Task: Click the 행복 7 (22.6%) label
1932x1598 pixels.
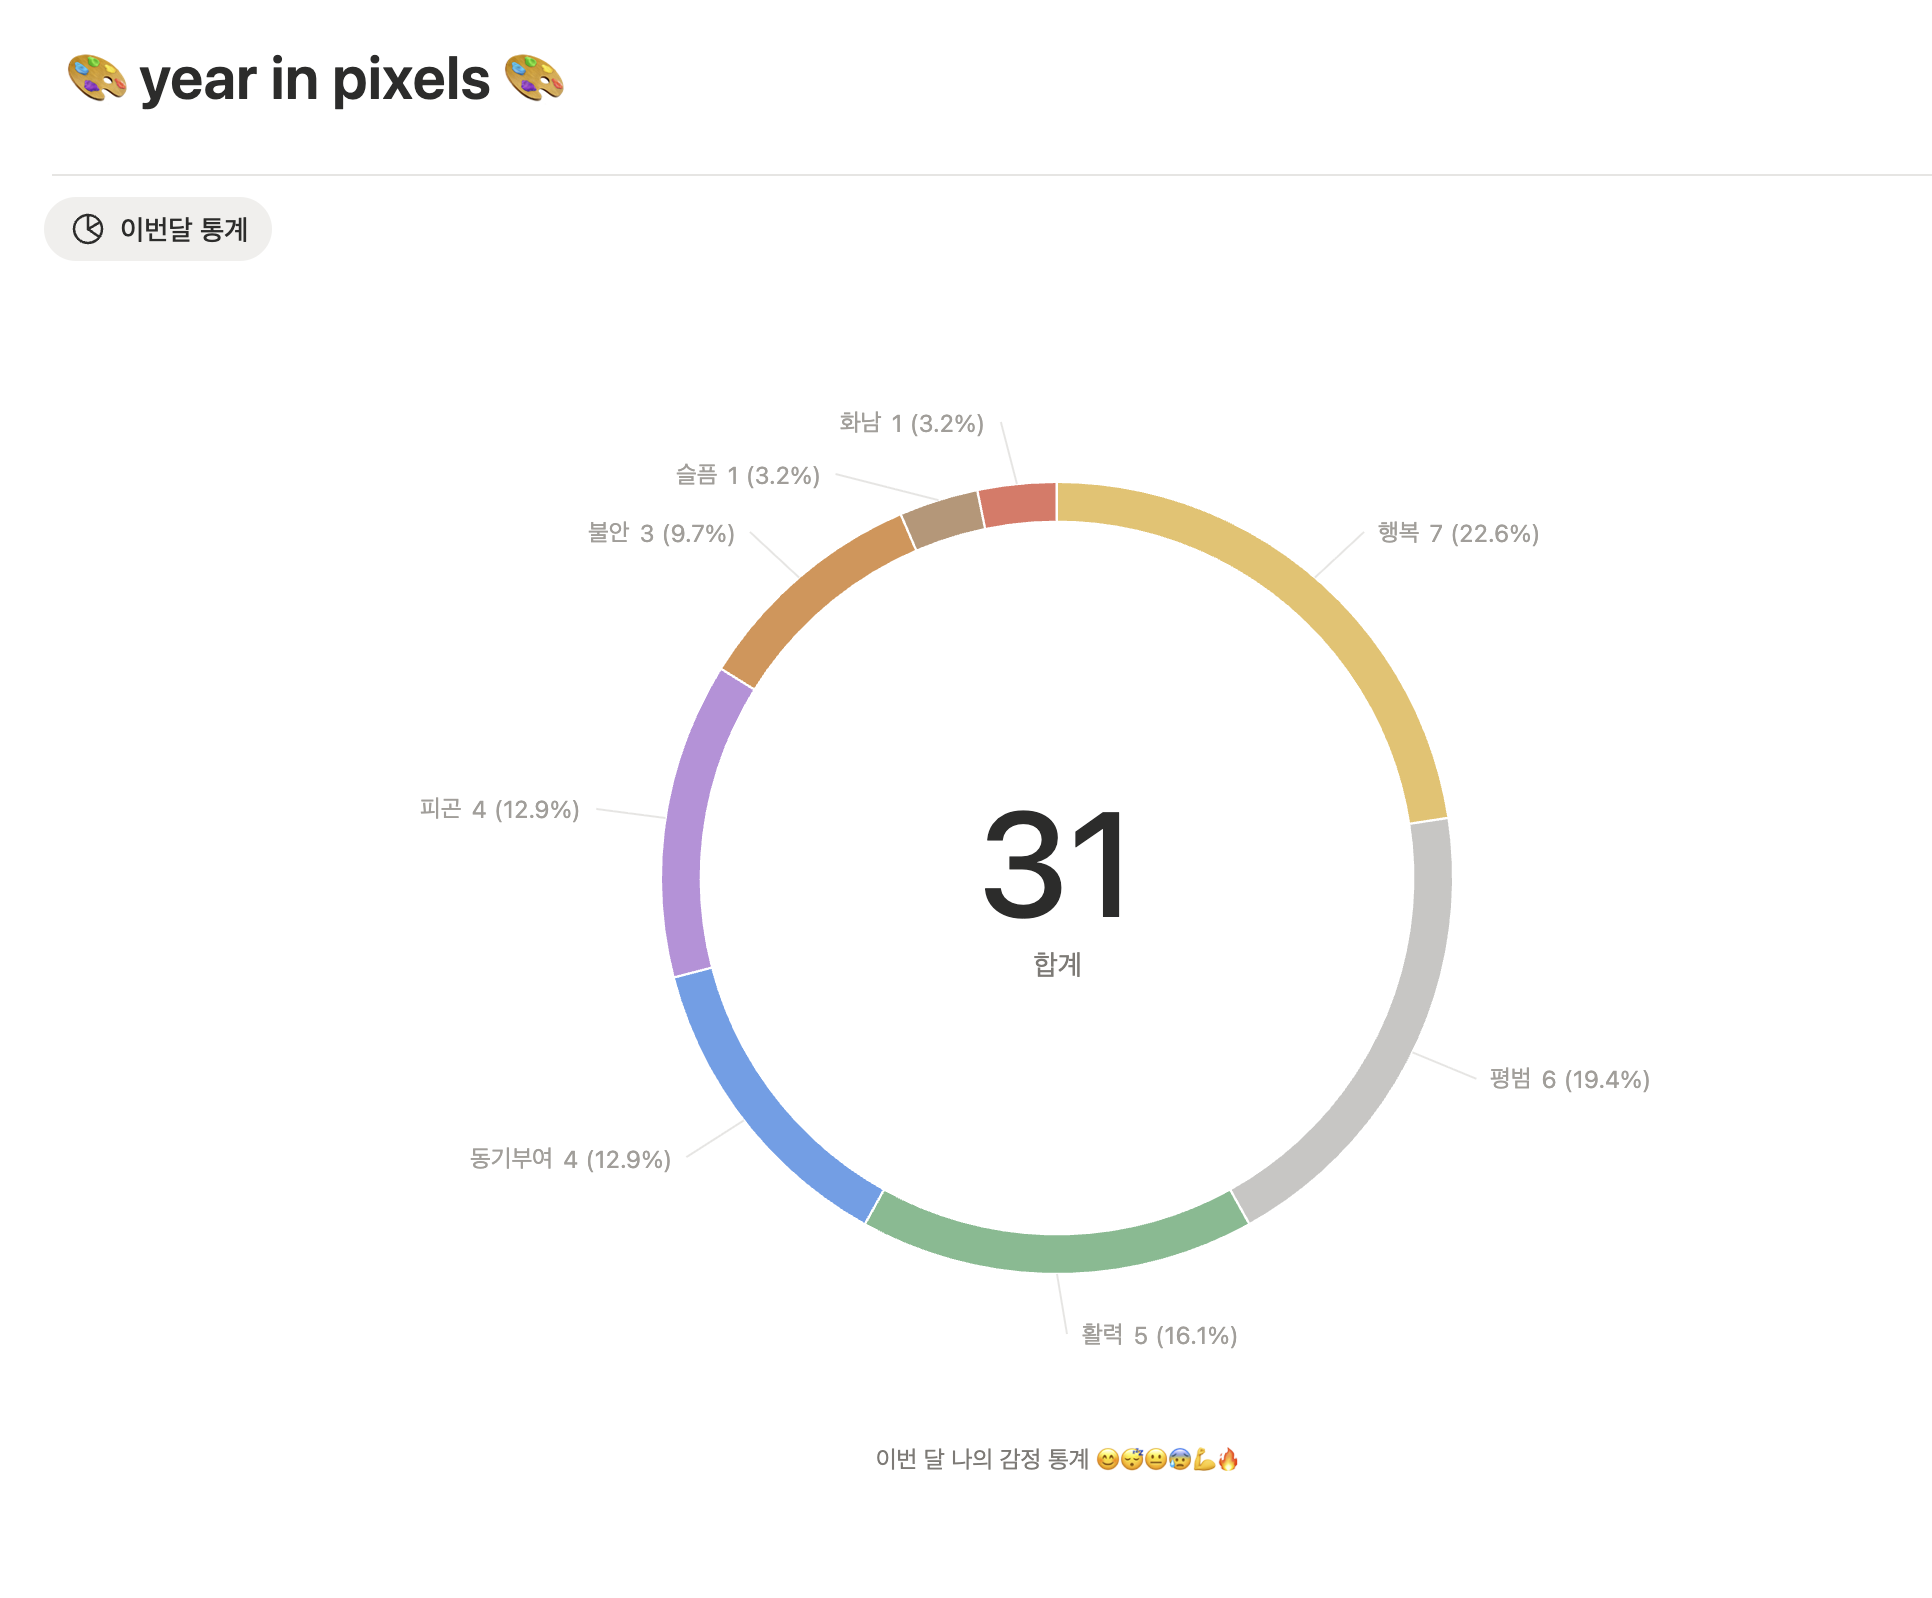Action: [x=1458, y=533]
